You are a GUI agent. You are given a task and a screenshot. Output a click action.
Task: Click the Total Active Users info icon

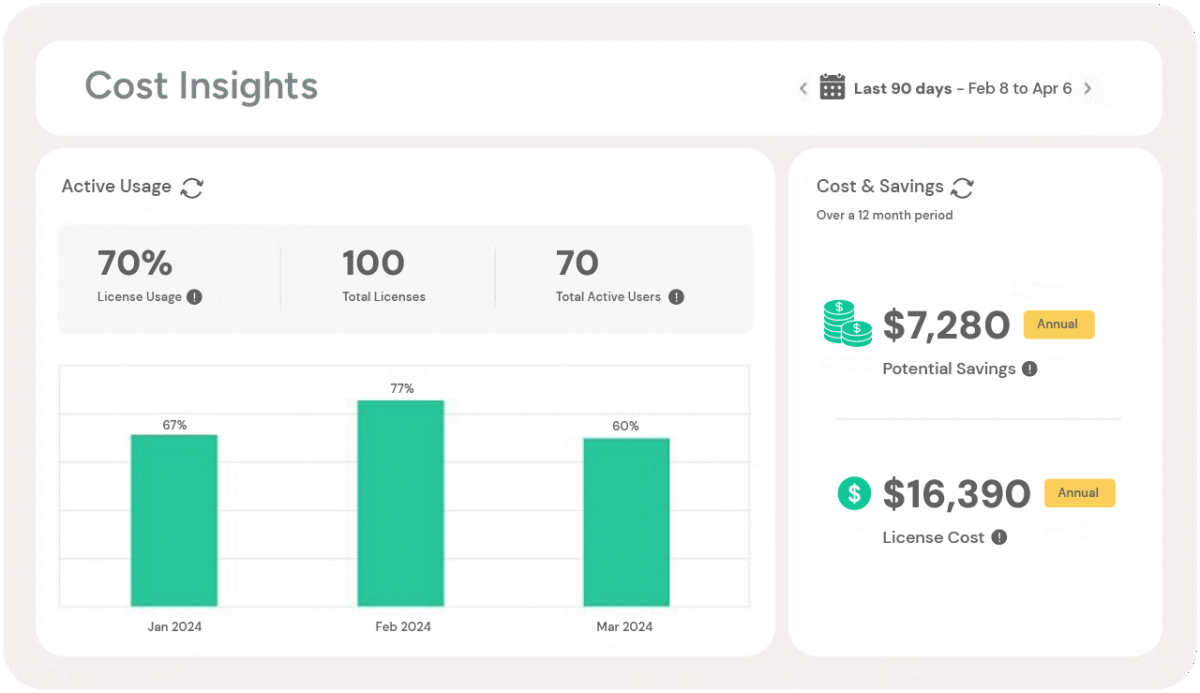[x=676, y=297]
